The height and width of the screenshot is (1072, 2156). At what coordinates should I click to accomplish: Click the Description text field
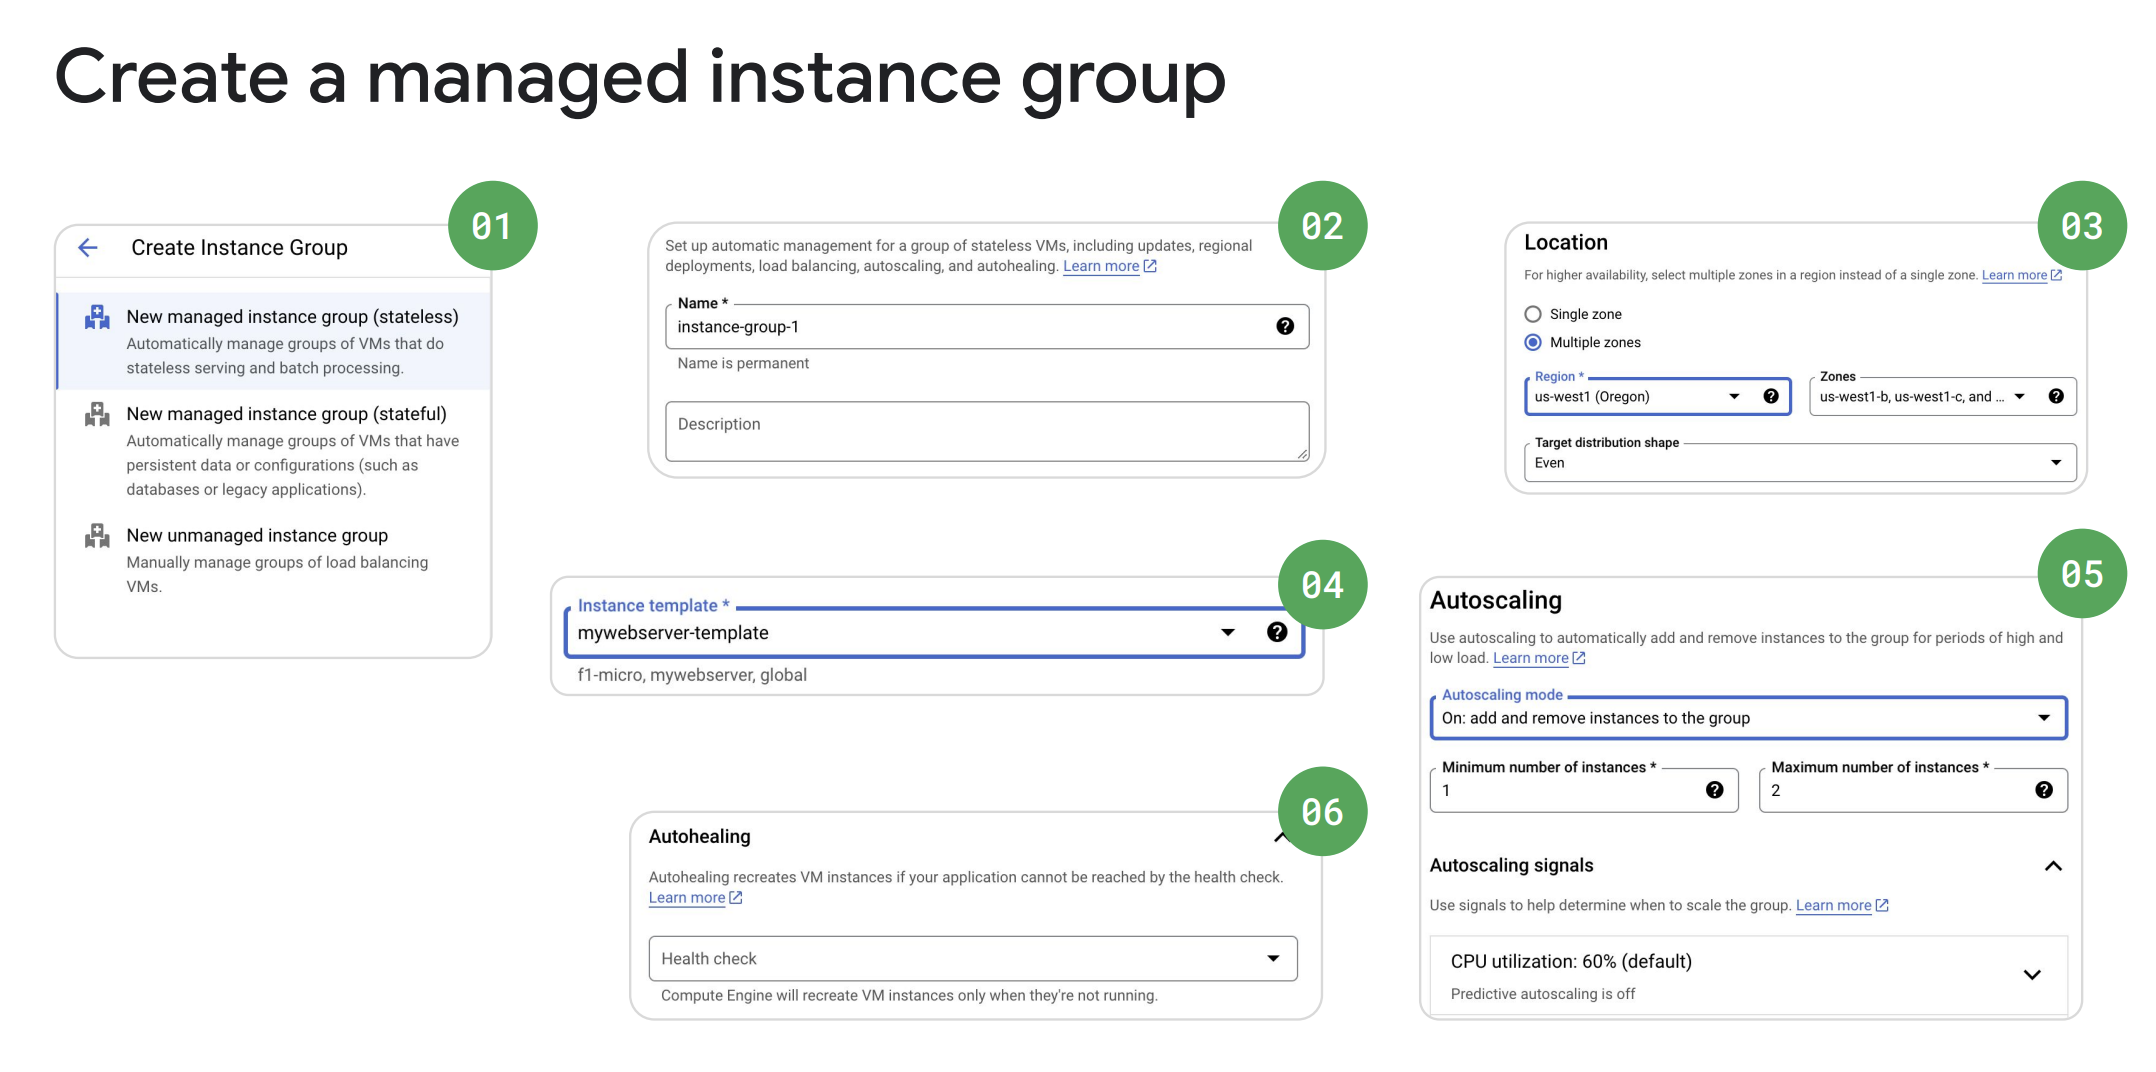[x=986, y=432]
